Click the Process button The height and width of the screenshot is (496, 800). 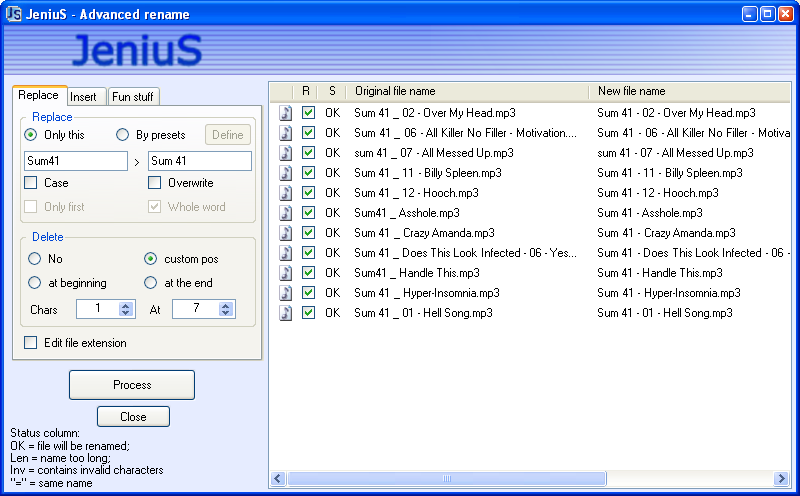coord(132,385)
